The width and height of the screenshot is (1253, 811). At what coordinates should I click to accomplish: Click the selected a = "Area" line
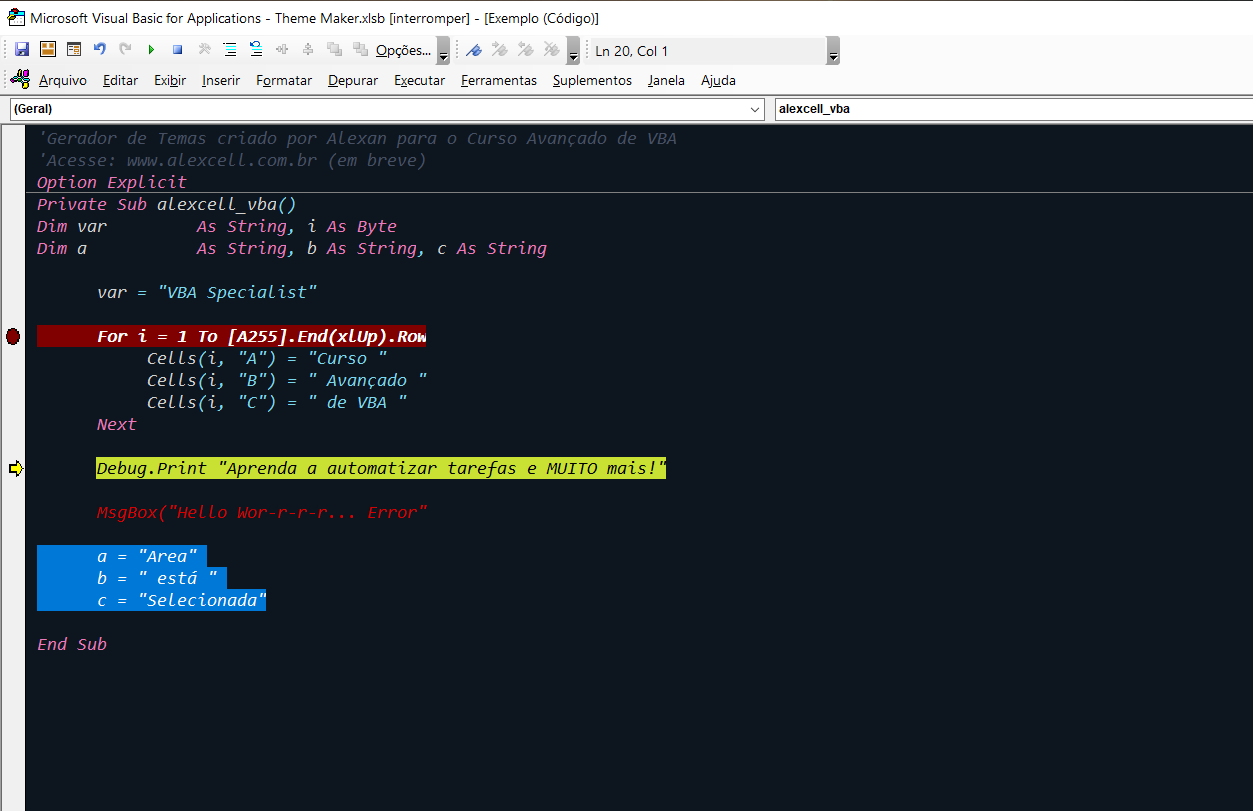122,556
